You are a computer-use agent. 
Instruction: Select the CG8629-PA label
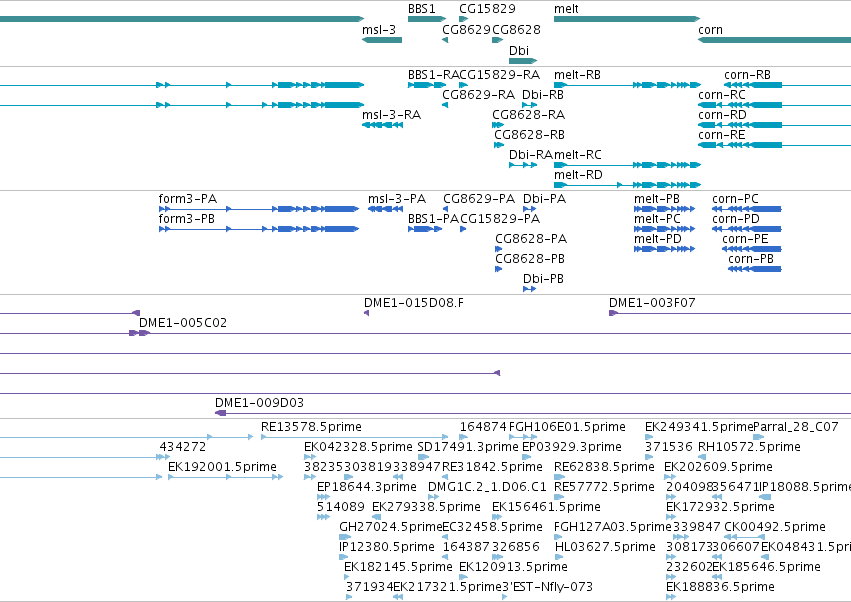click(479, 199)
